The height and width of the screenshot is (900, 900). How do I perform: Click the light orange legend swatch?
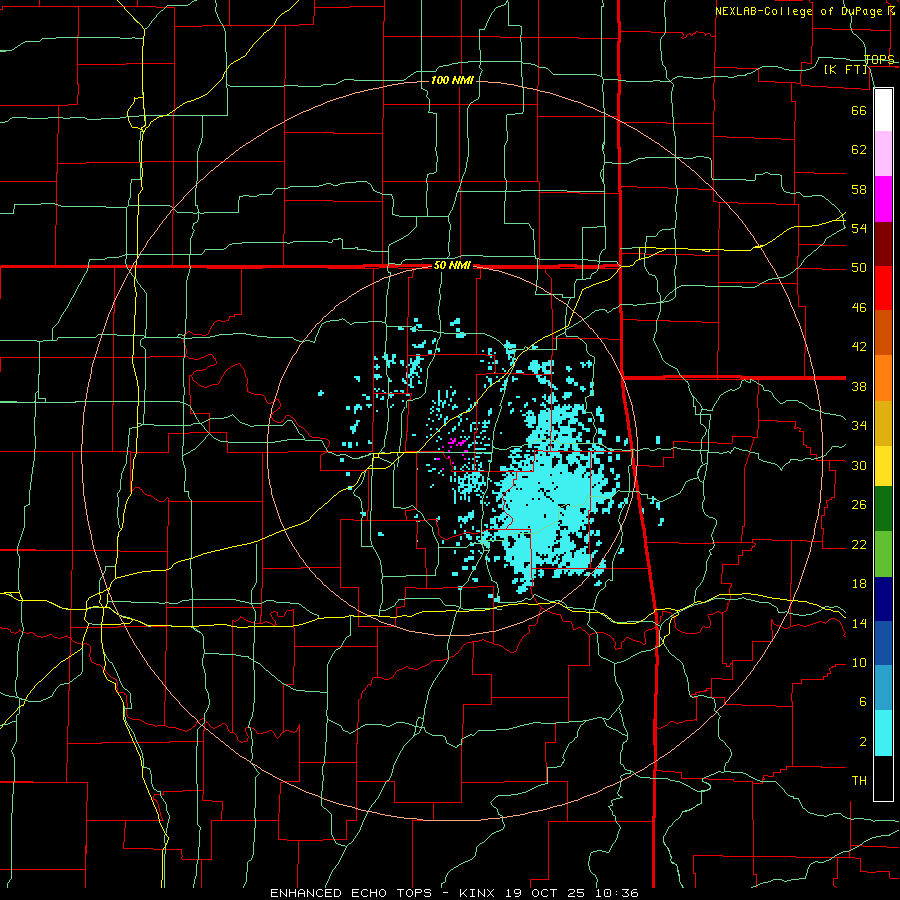883,378
